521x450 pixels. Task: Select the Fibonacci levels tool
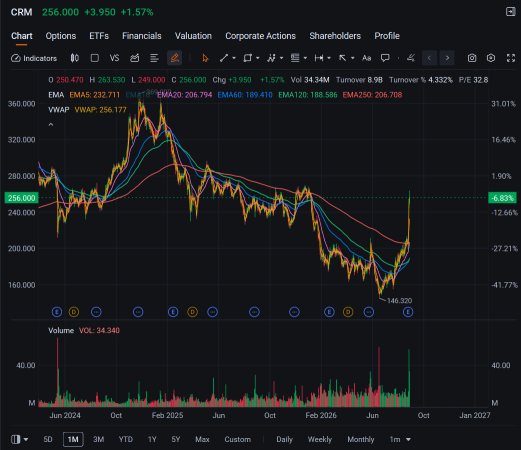click(295, 58)
